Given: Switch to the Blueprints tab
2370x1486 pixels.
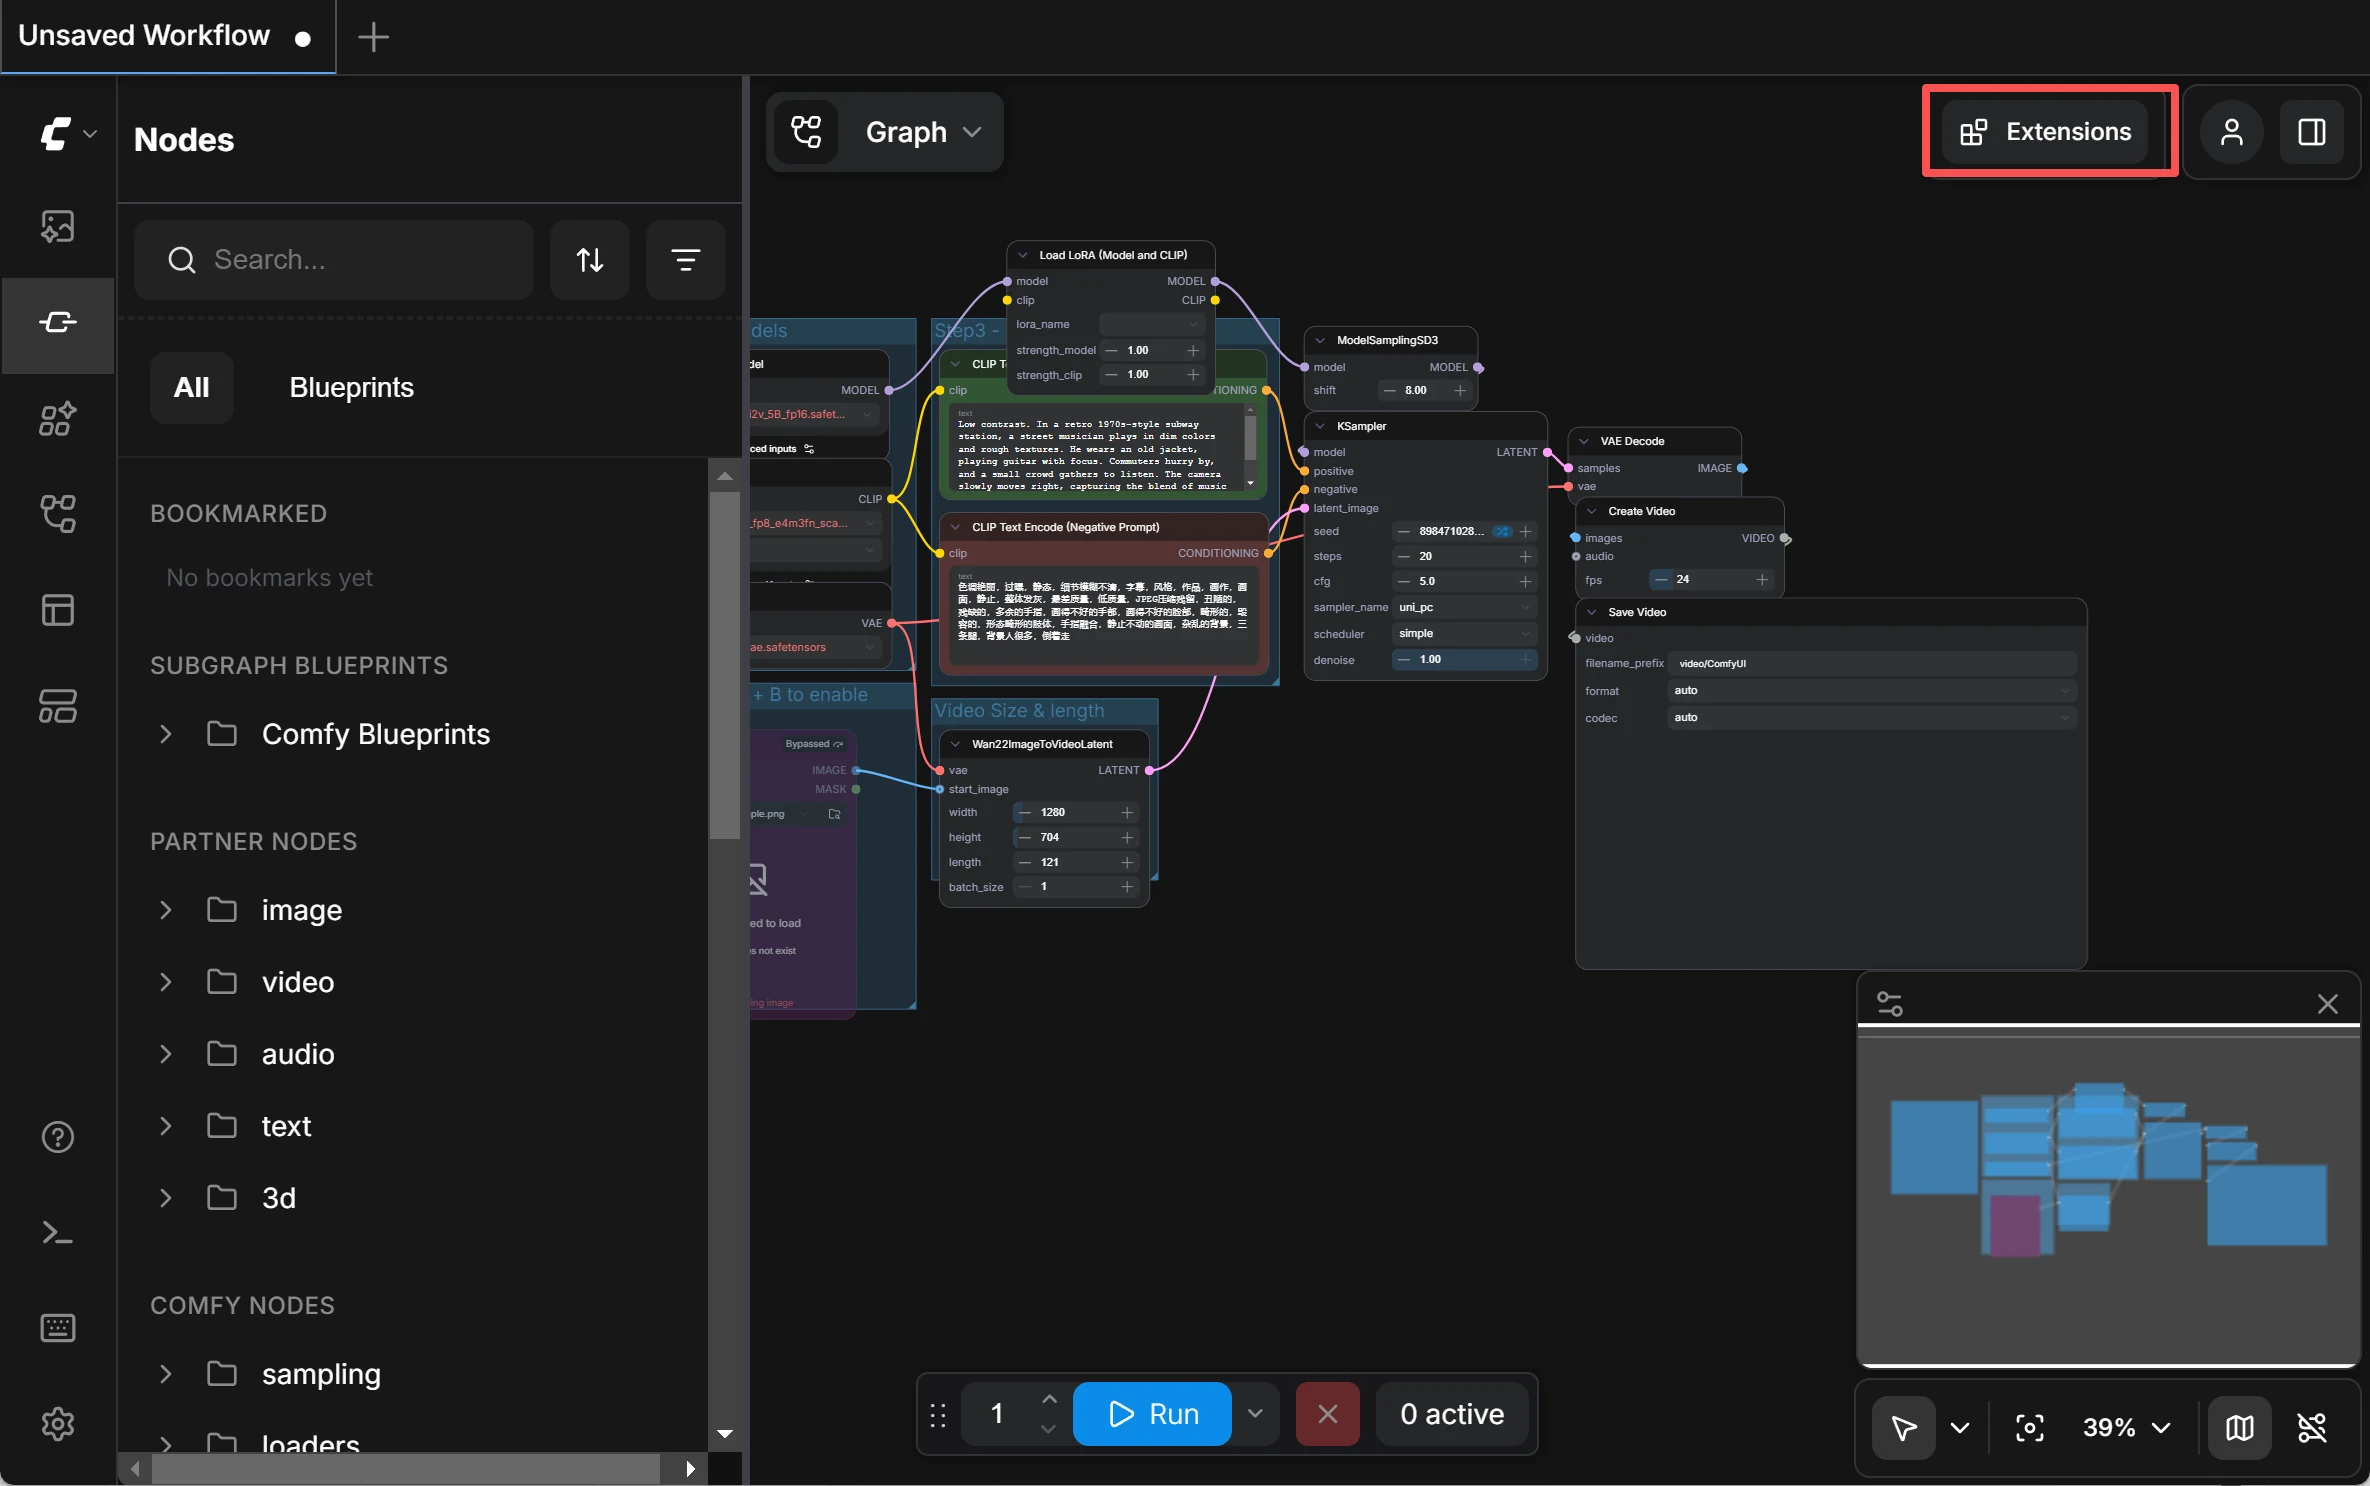Looking at the screenshot, I should click(350, 388).
